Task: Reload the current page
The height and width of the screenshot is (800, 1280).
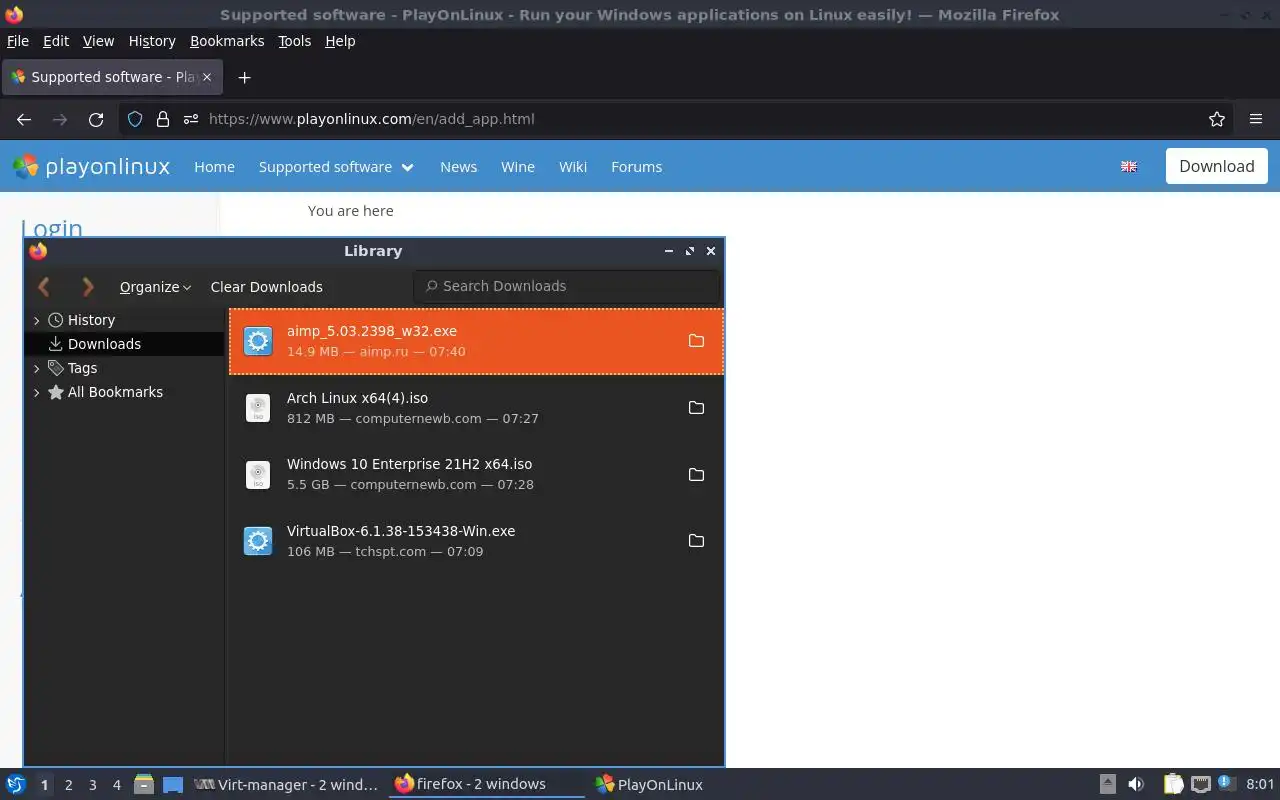Action: click(96, 119)
